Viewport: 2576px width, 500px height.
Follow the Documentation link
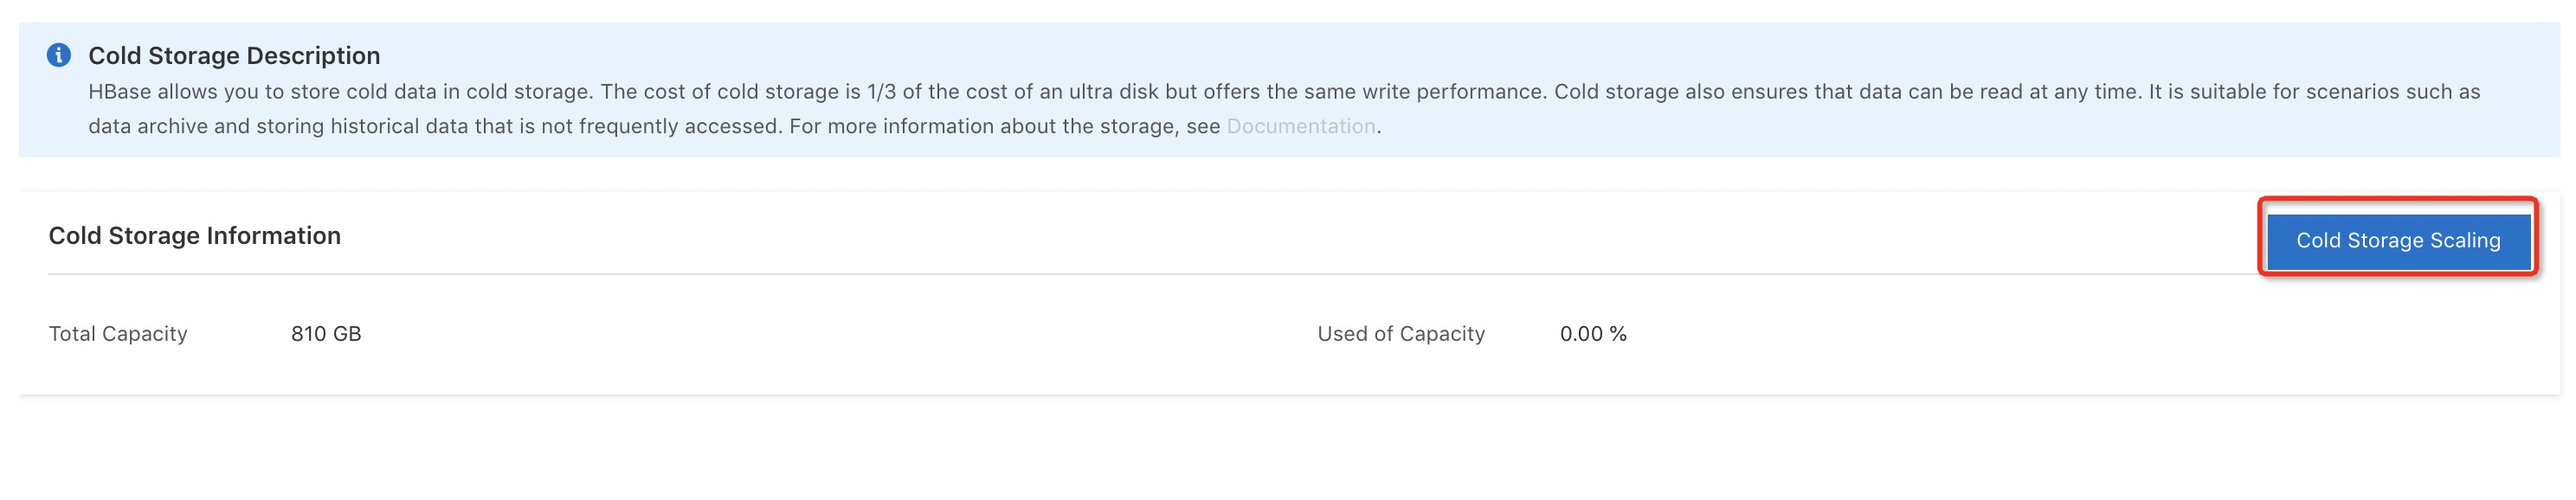pyautogui.click(x=1300, y=126)
